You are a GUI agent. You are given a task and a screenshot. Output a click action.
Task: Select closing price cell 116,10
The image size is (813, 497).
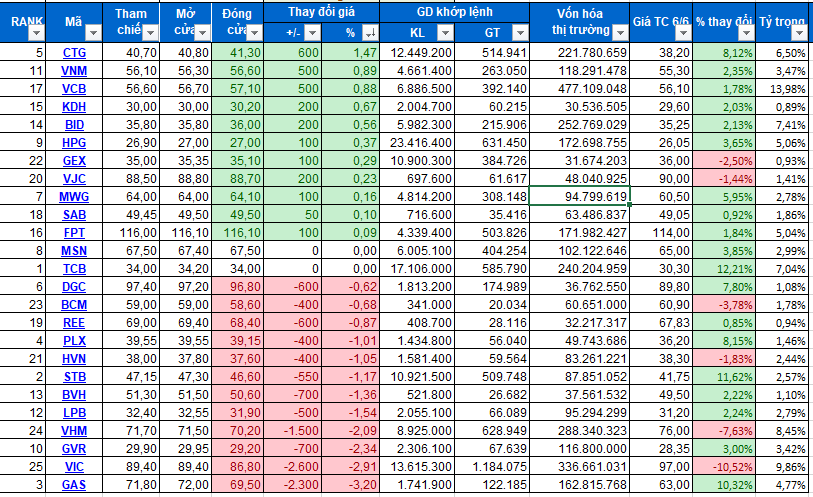(x=237, y=233)
